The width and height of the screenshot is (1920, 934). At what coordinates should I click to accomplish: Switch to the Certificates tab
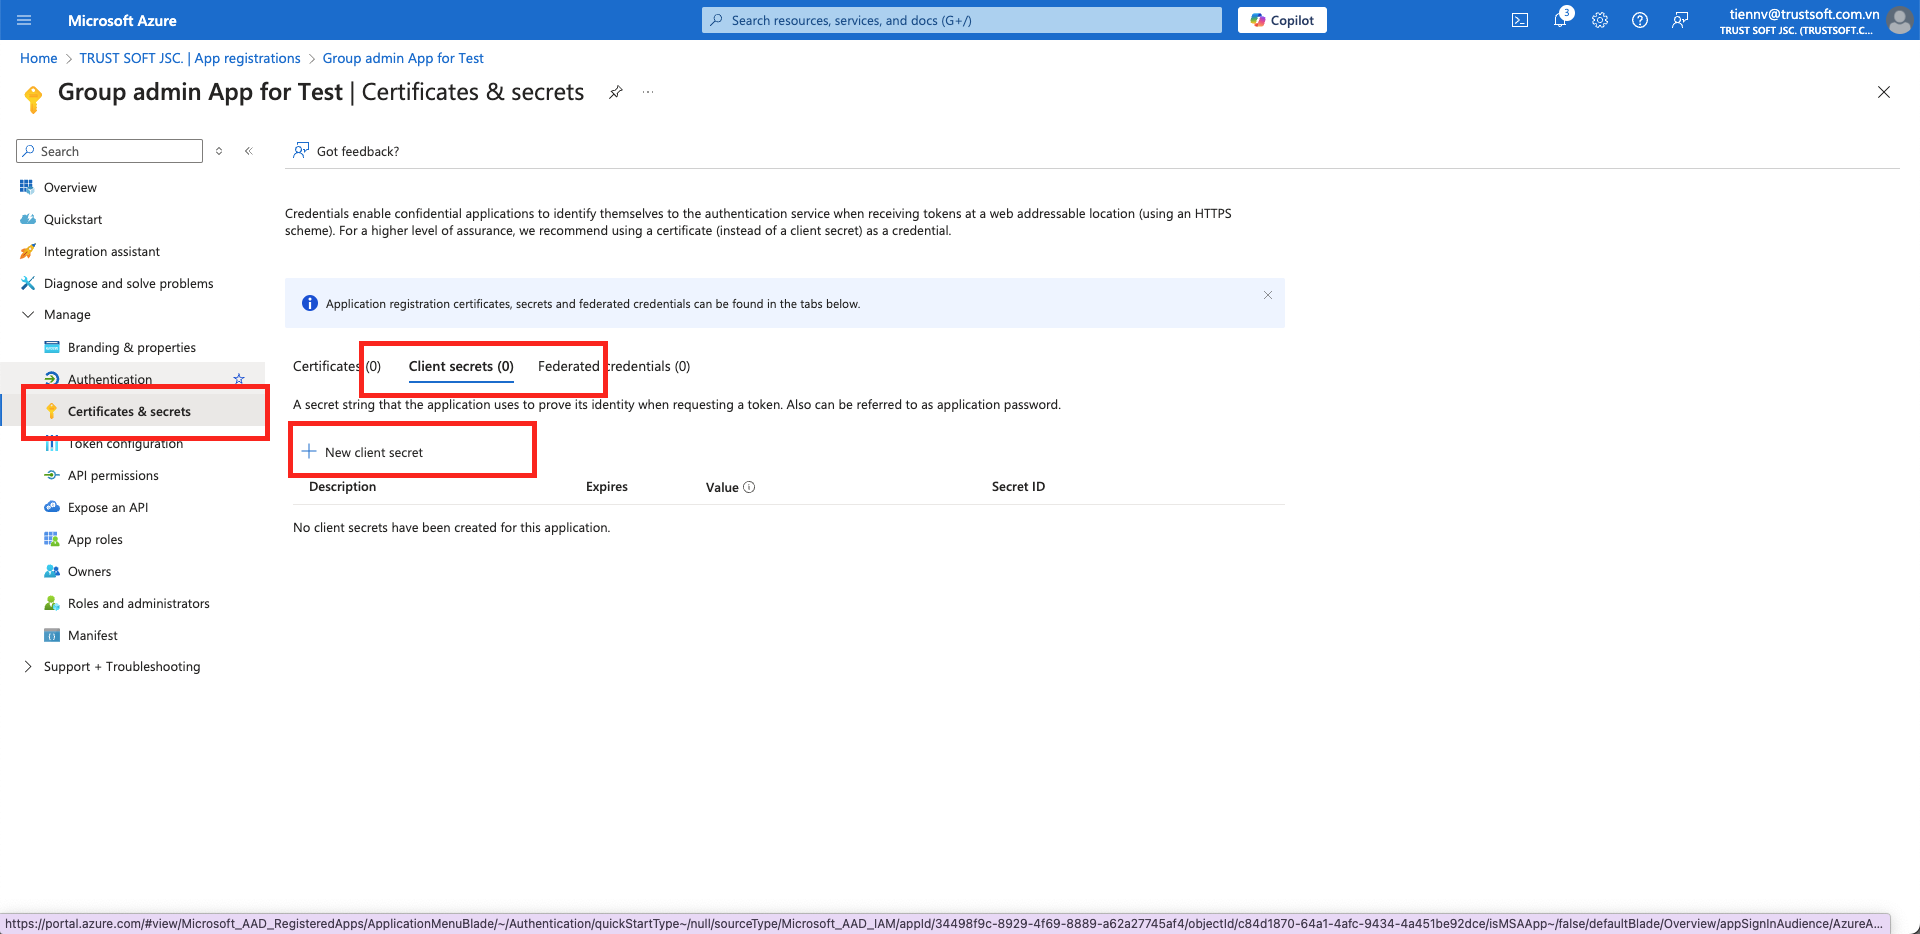[x=336, y=366]
